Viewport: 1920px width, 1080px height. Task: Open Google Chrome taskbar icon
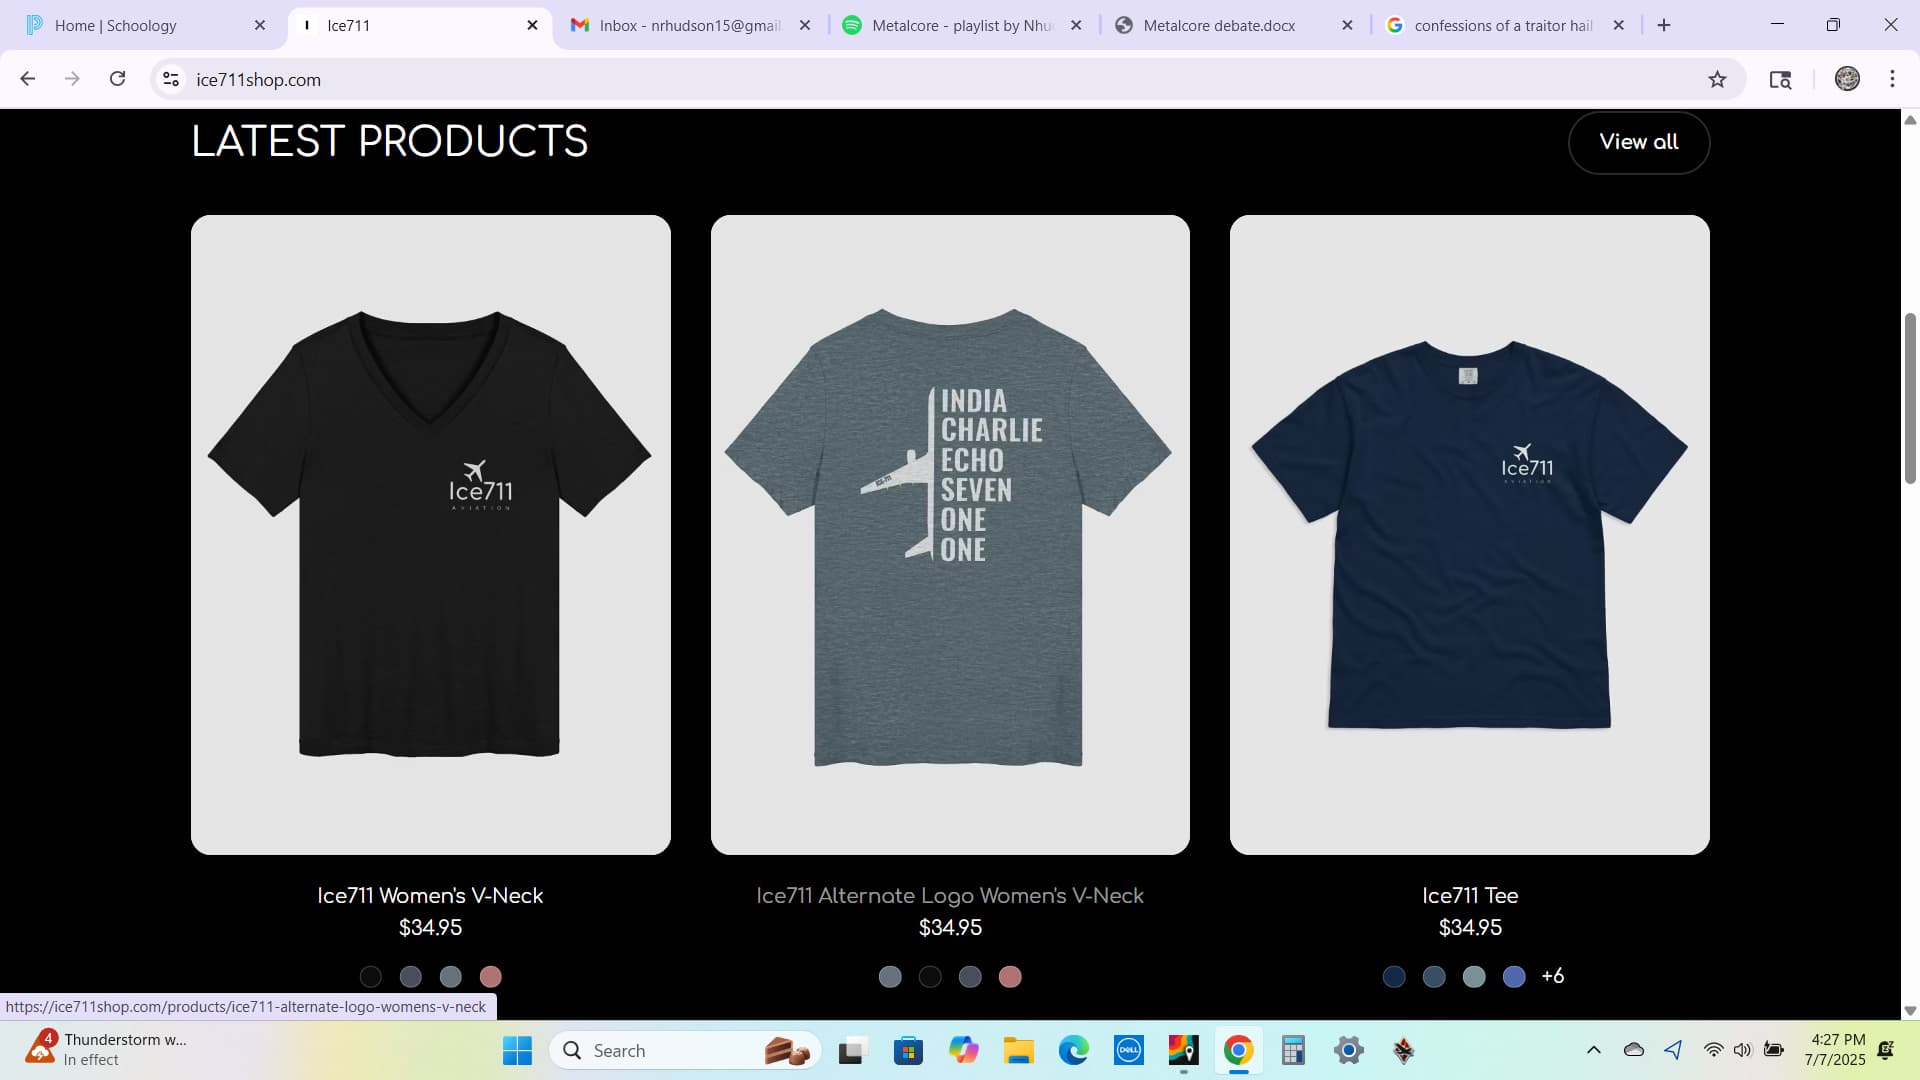pyautogui.click(x=1238, y=1050)
